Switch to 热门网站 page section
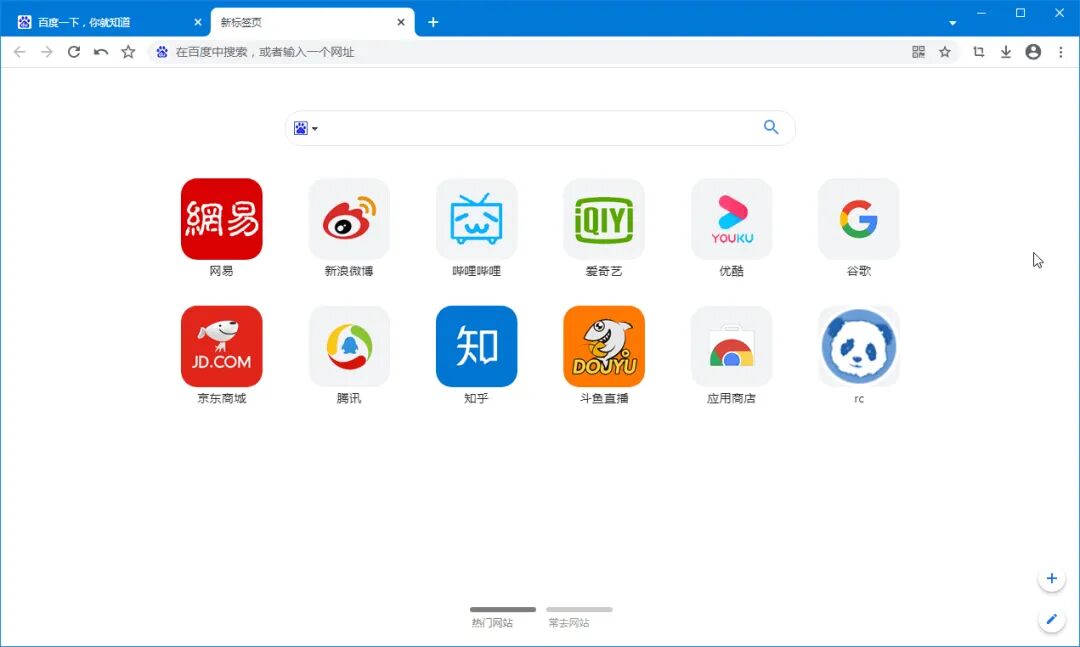 coord(502,617)
